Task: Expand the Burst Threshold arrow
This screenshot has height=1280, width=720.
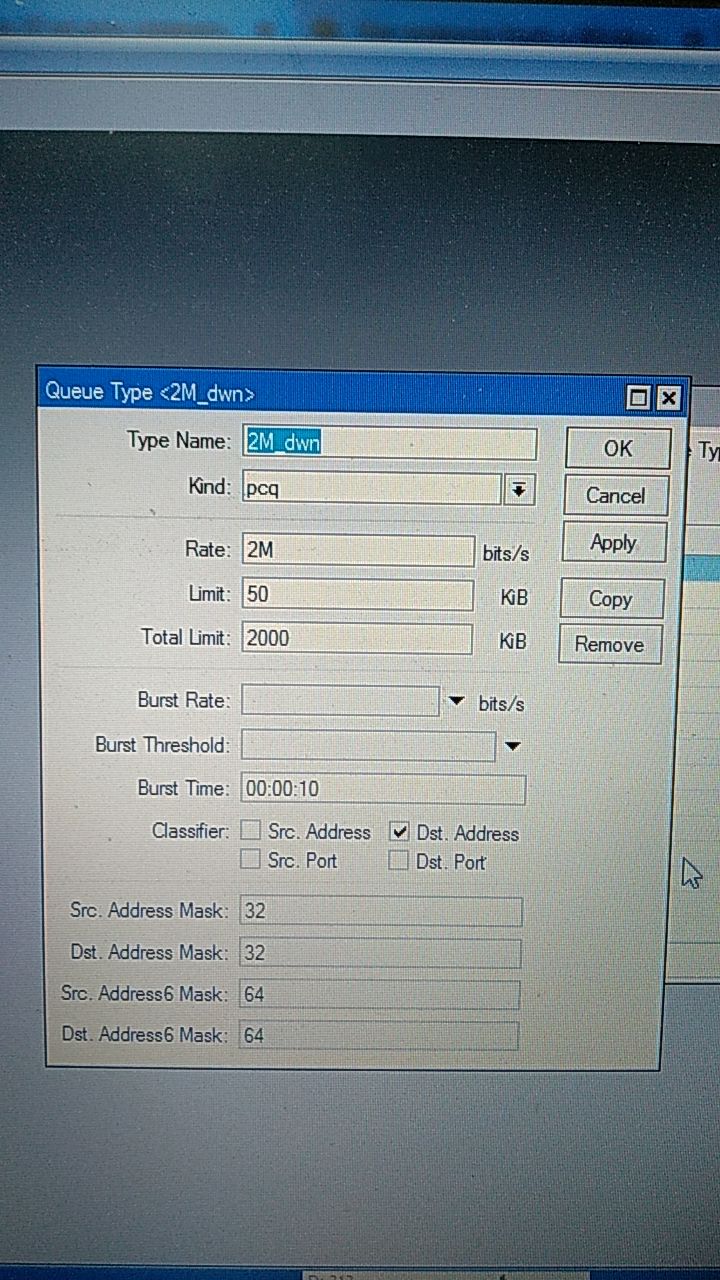Action: pos(513,746)
